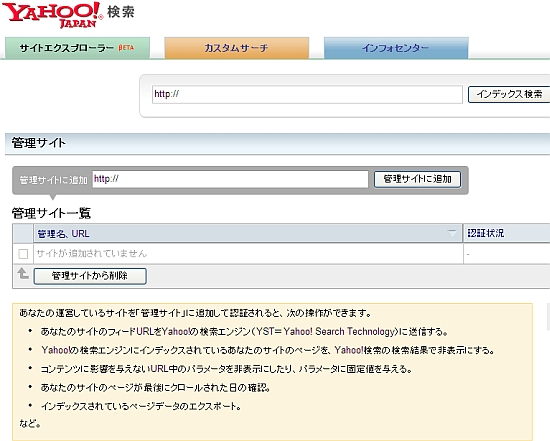Click the bullet about 検索結果で非表示にする
This screenshot has height=441, width=550.
click(x=268, y=350)
